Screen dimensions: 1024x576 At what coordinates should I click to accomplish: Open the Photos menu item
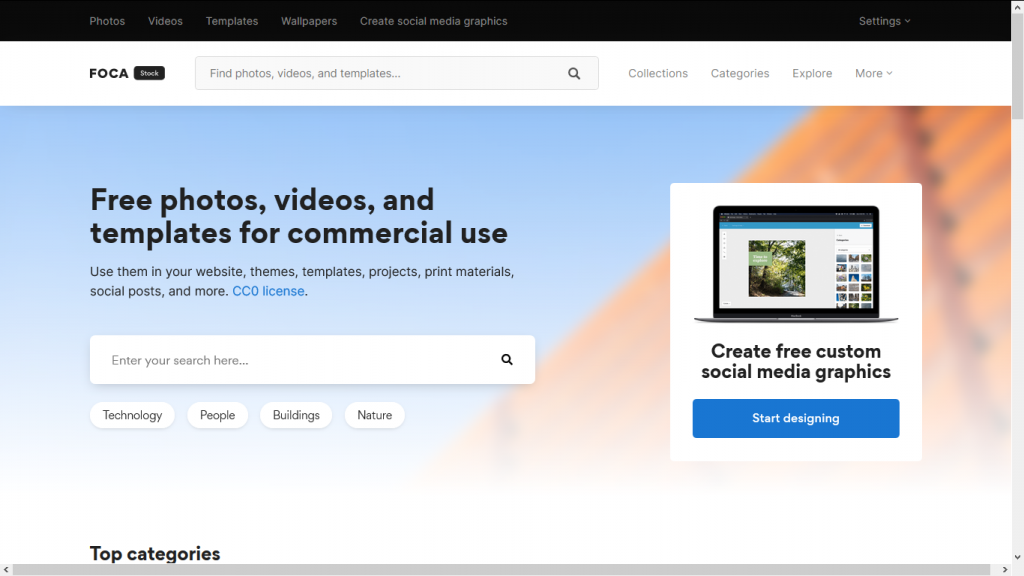point(107,21)
